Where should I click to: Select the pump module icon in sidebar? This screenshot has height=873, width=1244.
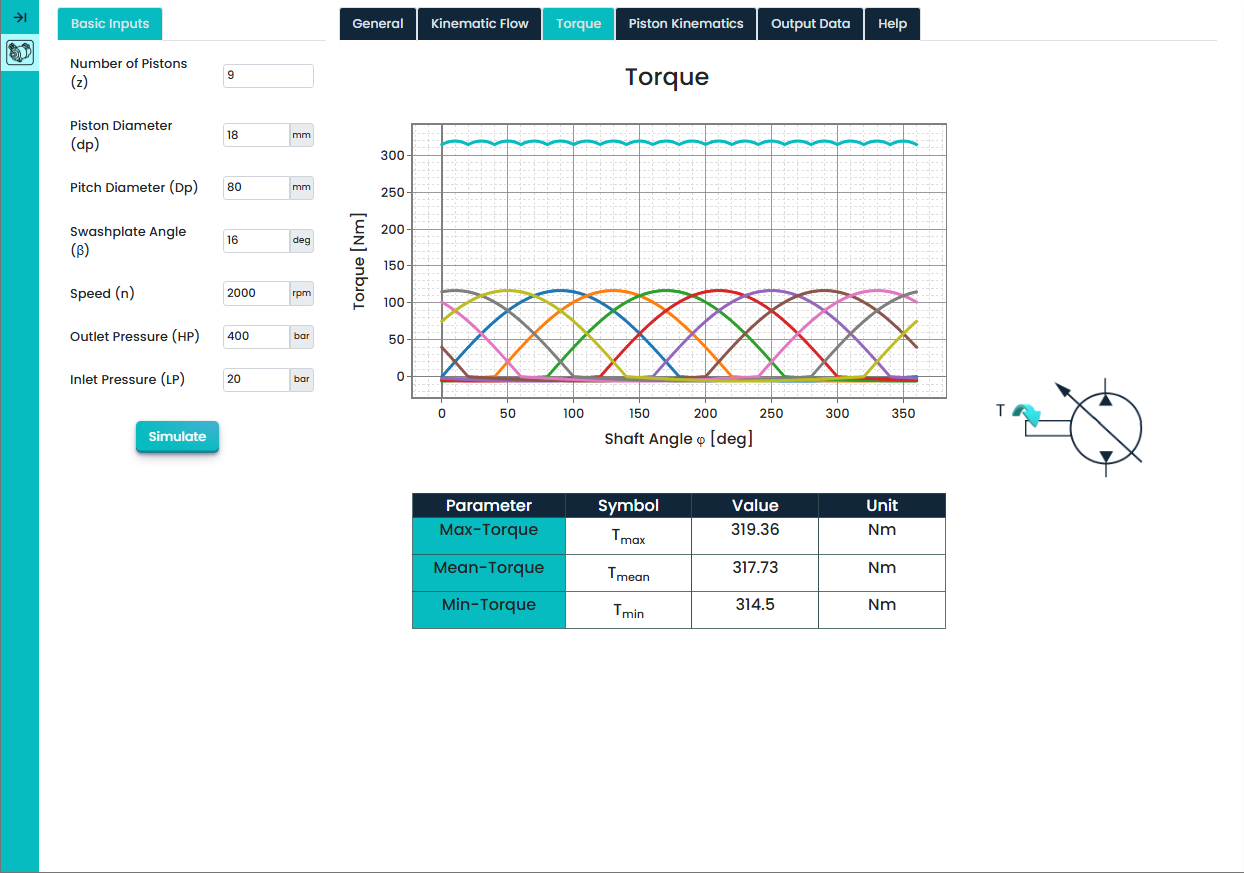[x=19, y=52]
